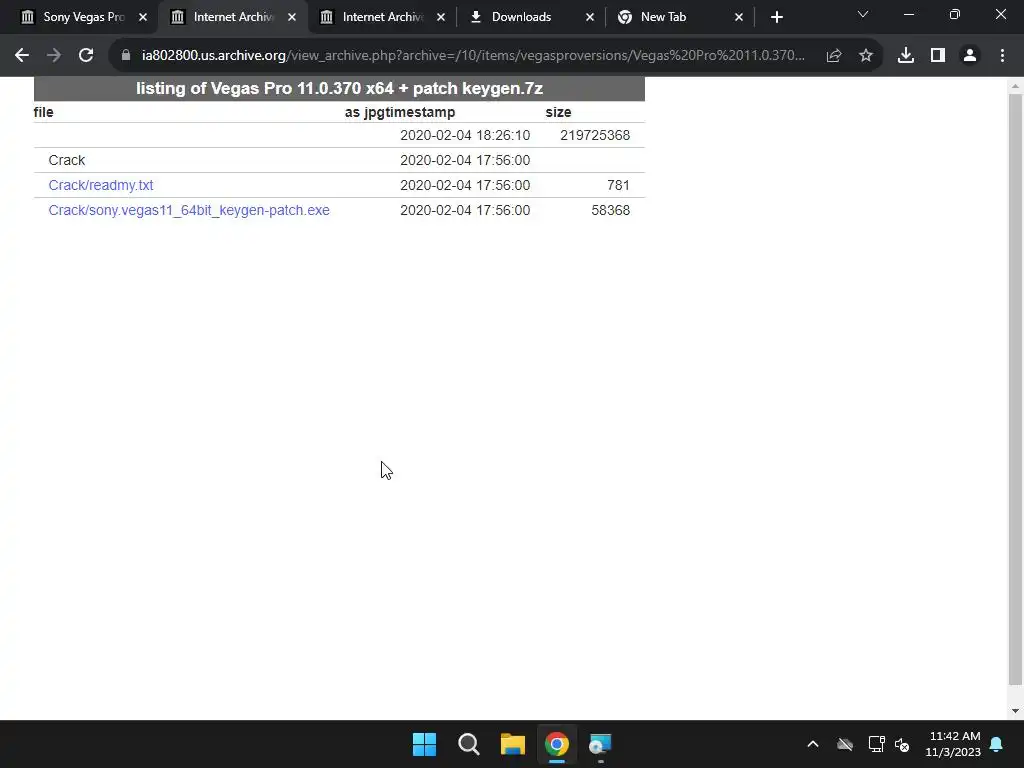
Task: Close the Sony Vegas Pro tab
Action: 143,17
